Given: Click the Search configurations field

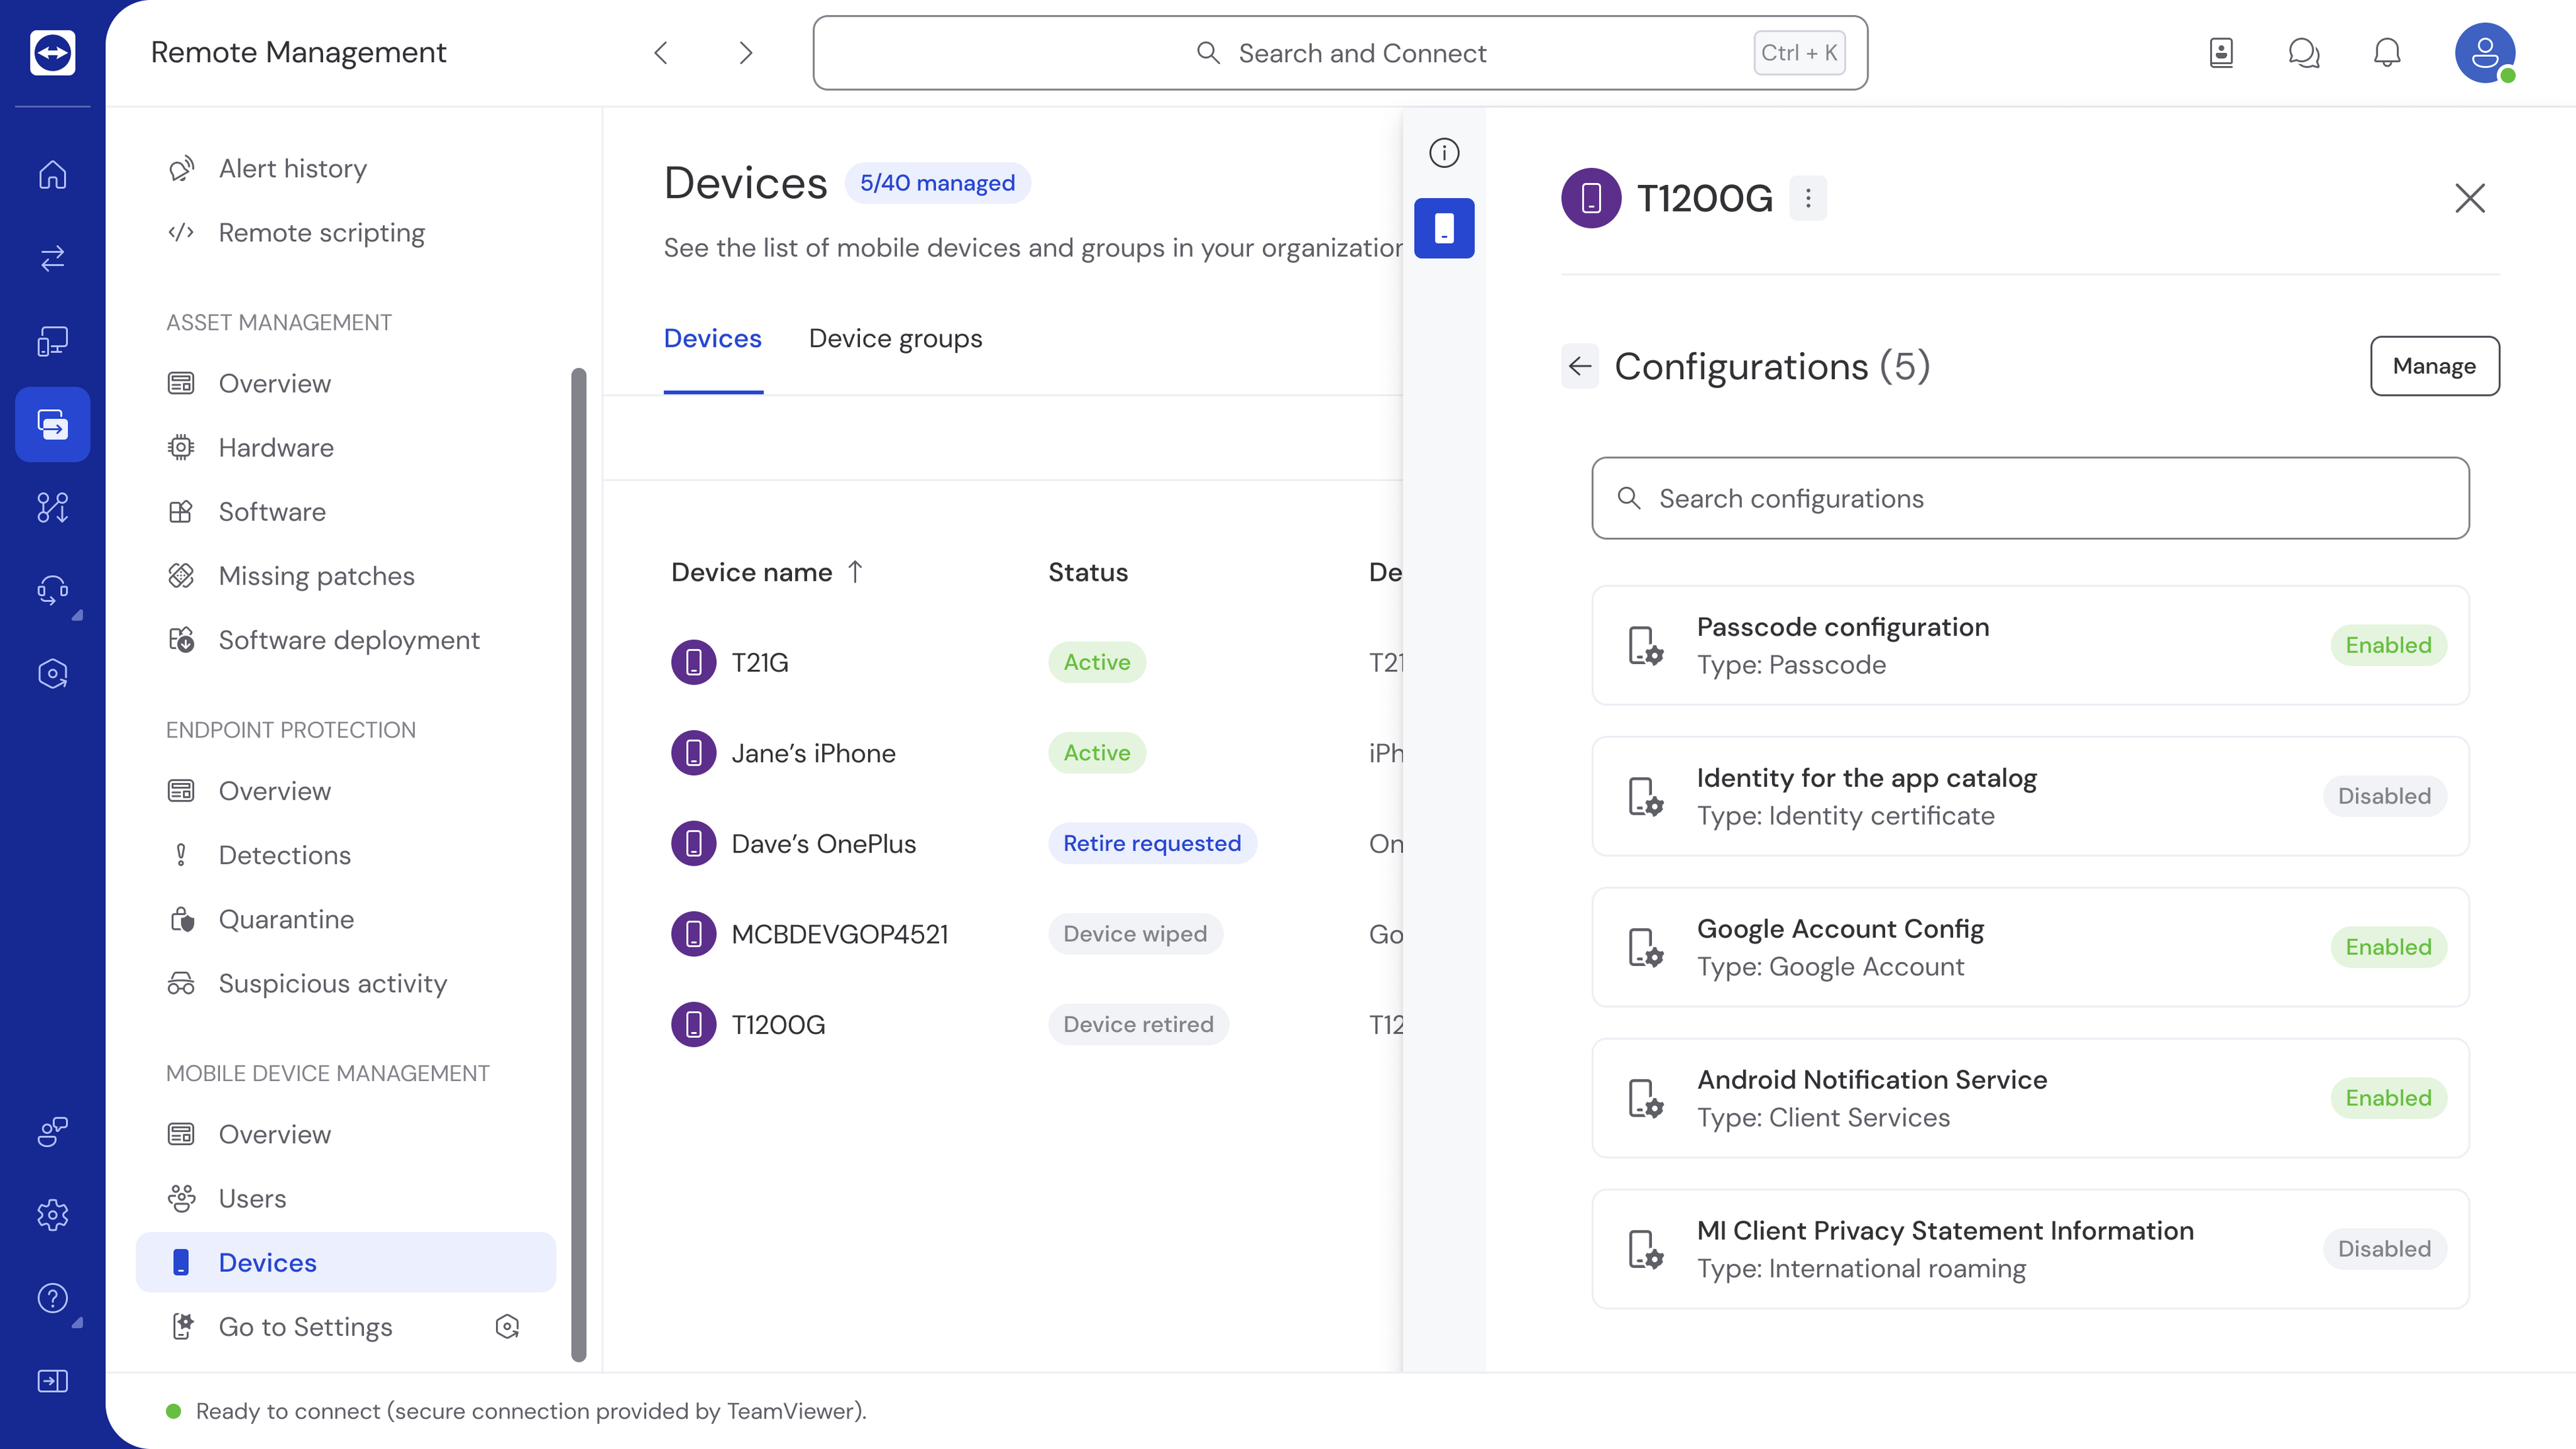Looking at the screenshot, I should pos(2030,498).
